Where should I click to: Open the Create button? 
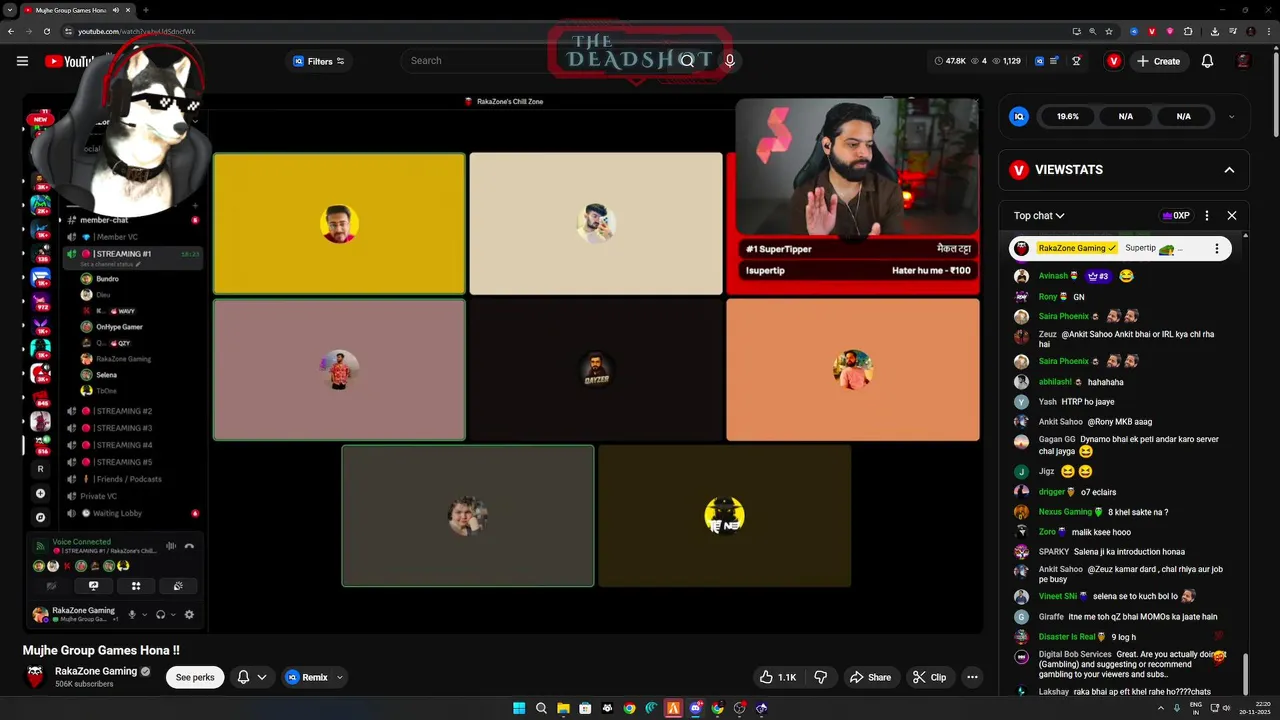(1158, 61)
